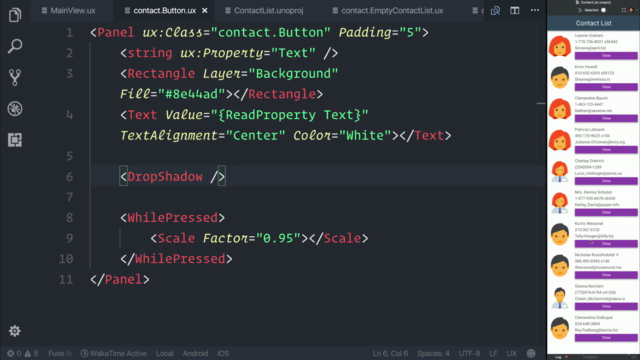Click the Android build target in status bar
The height and width of the screenshot is (360, 640).
coord(195,353)
